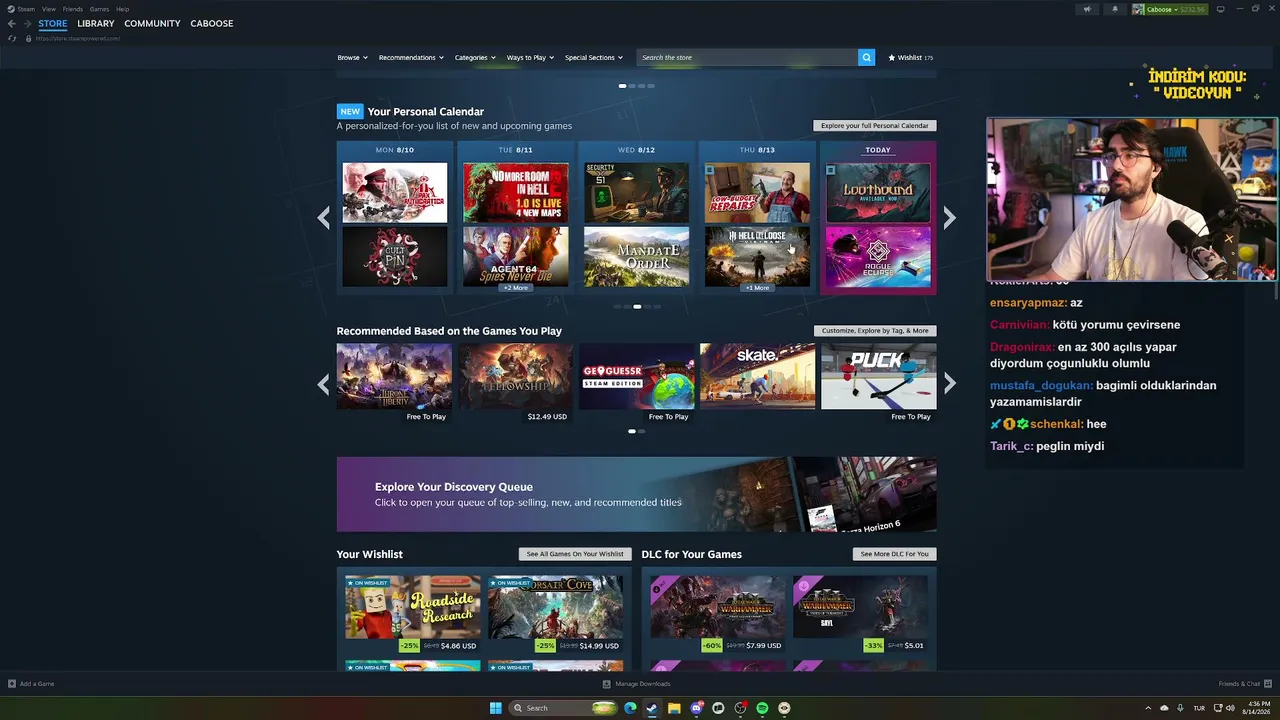Image resolution: width=1280 pixels, height=720 pixels.
Task: Open the Explore Your Discovery Queue banner
Action: tap(637, 494)
